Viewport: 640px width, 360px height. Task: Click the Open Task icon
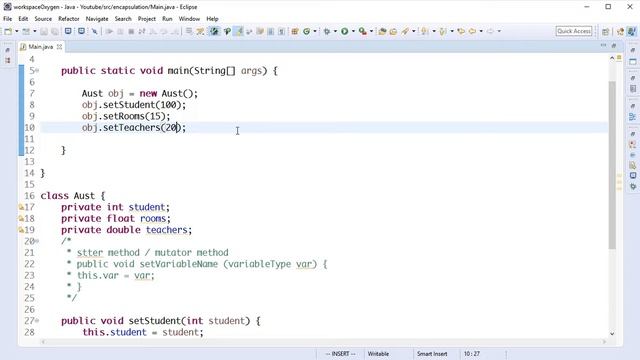coord(393,31)
